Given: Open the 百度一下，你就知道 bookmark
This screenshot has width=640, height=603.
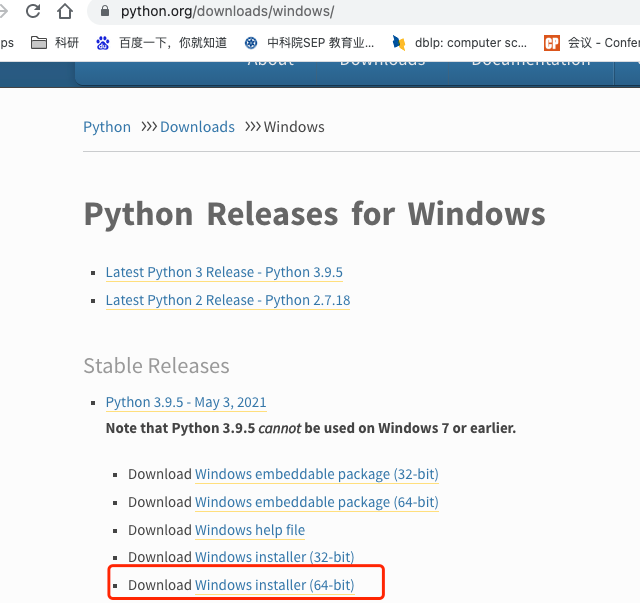Looking at the screenshot, I should [173, 42].
